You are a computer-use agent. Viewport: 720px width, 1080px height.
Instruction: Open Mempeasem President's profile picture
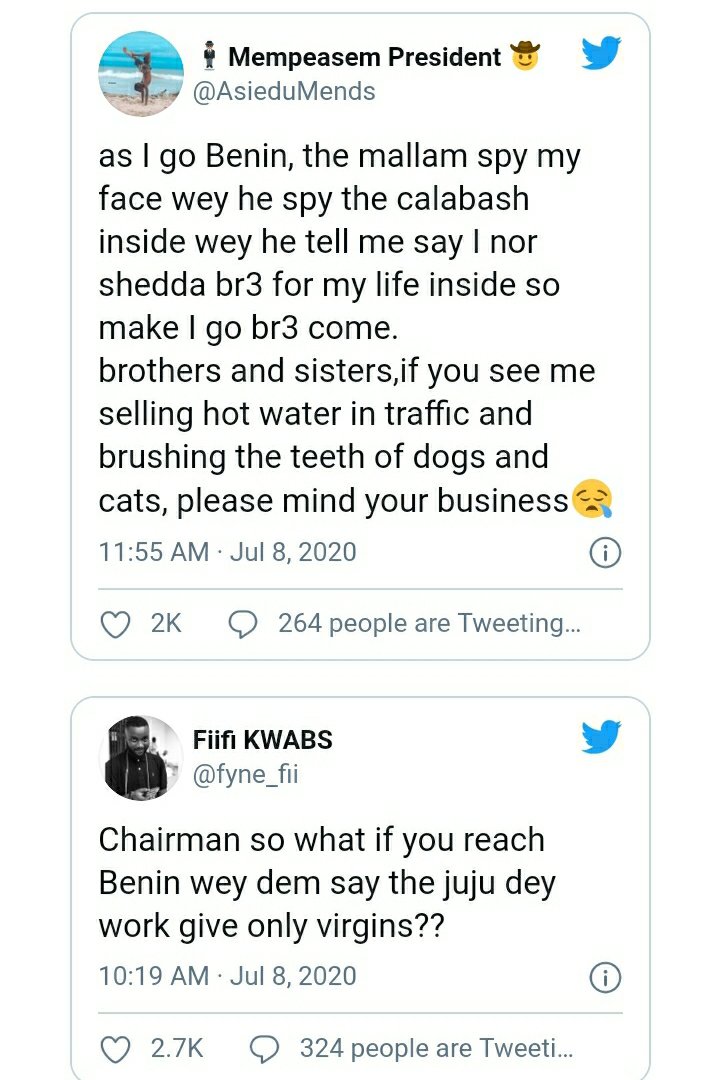(141, 73)
